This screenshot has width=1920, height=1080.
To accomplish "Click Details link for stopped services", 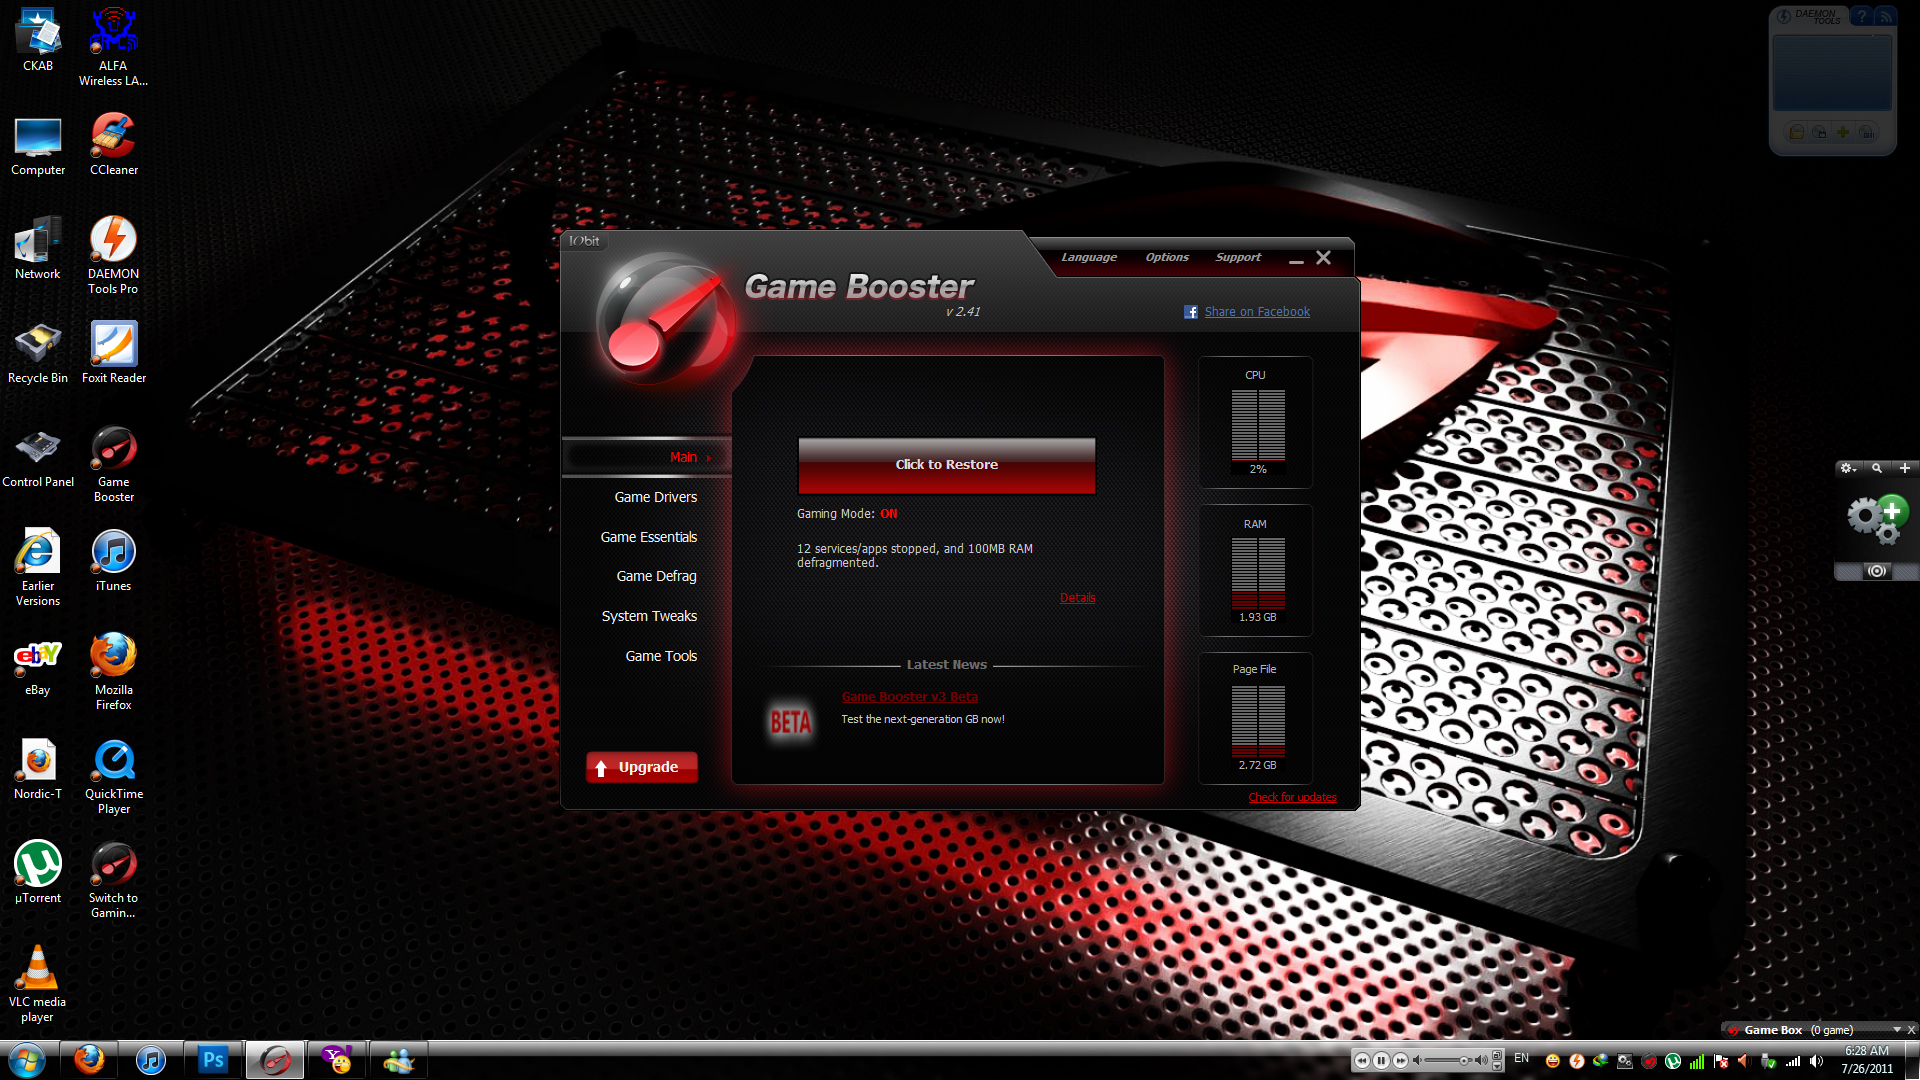I will tap(1077, 597).
